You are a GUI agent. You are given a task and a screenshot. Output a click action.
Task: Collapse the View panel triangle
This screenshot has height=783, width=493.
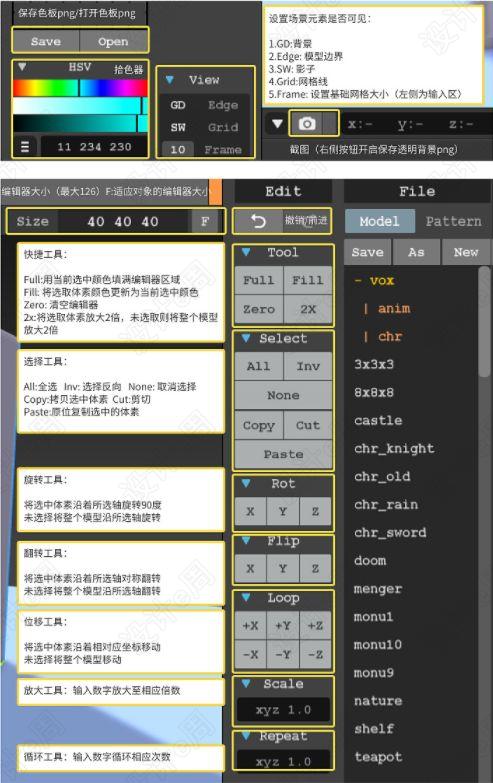click(x=169, y=79)
